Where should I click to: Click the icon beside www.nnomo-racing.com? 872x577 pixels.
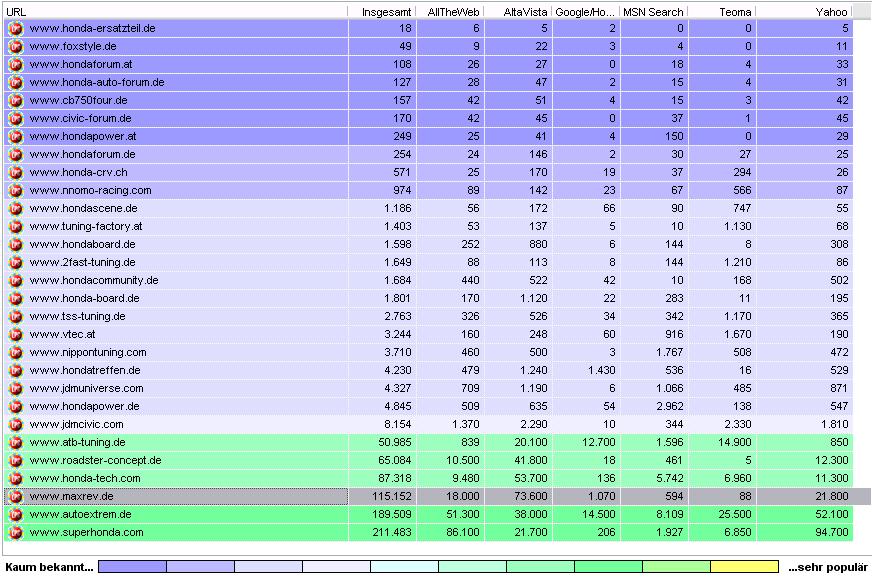(15, 191)
